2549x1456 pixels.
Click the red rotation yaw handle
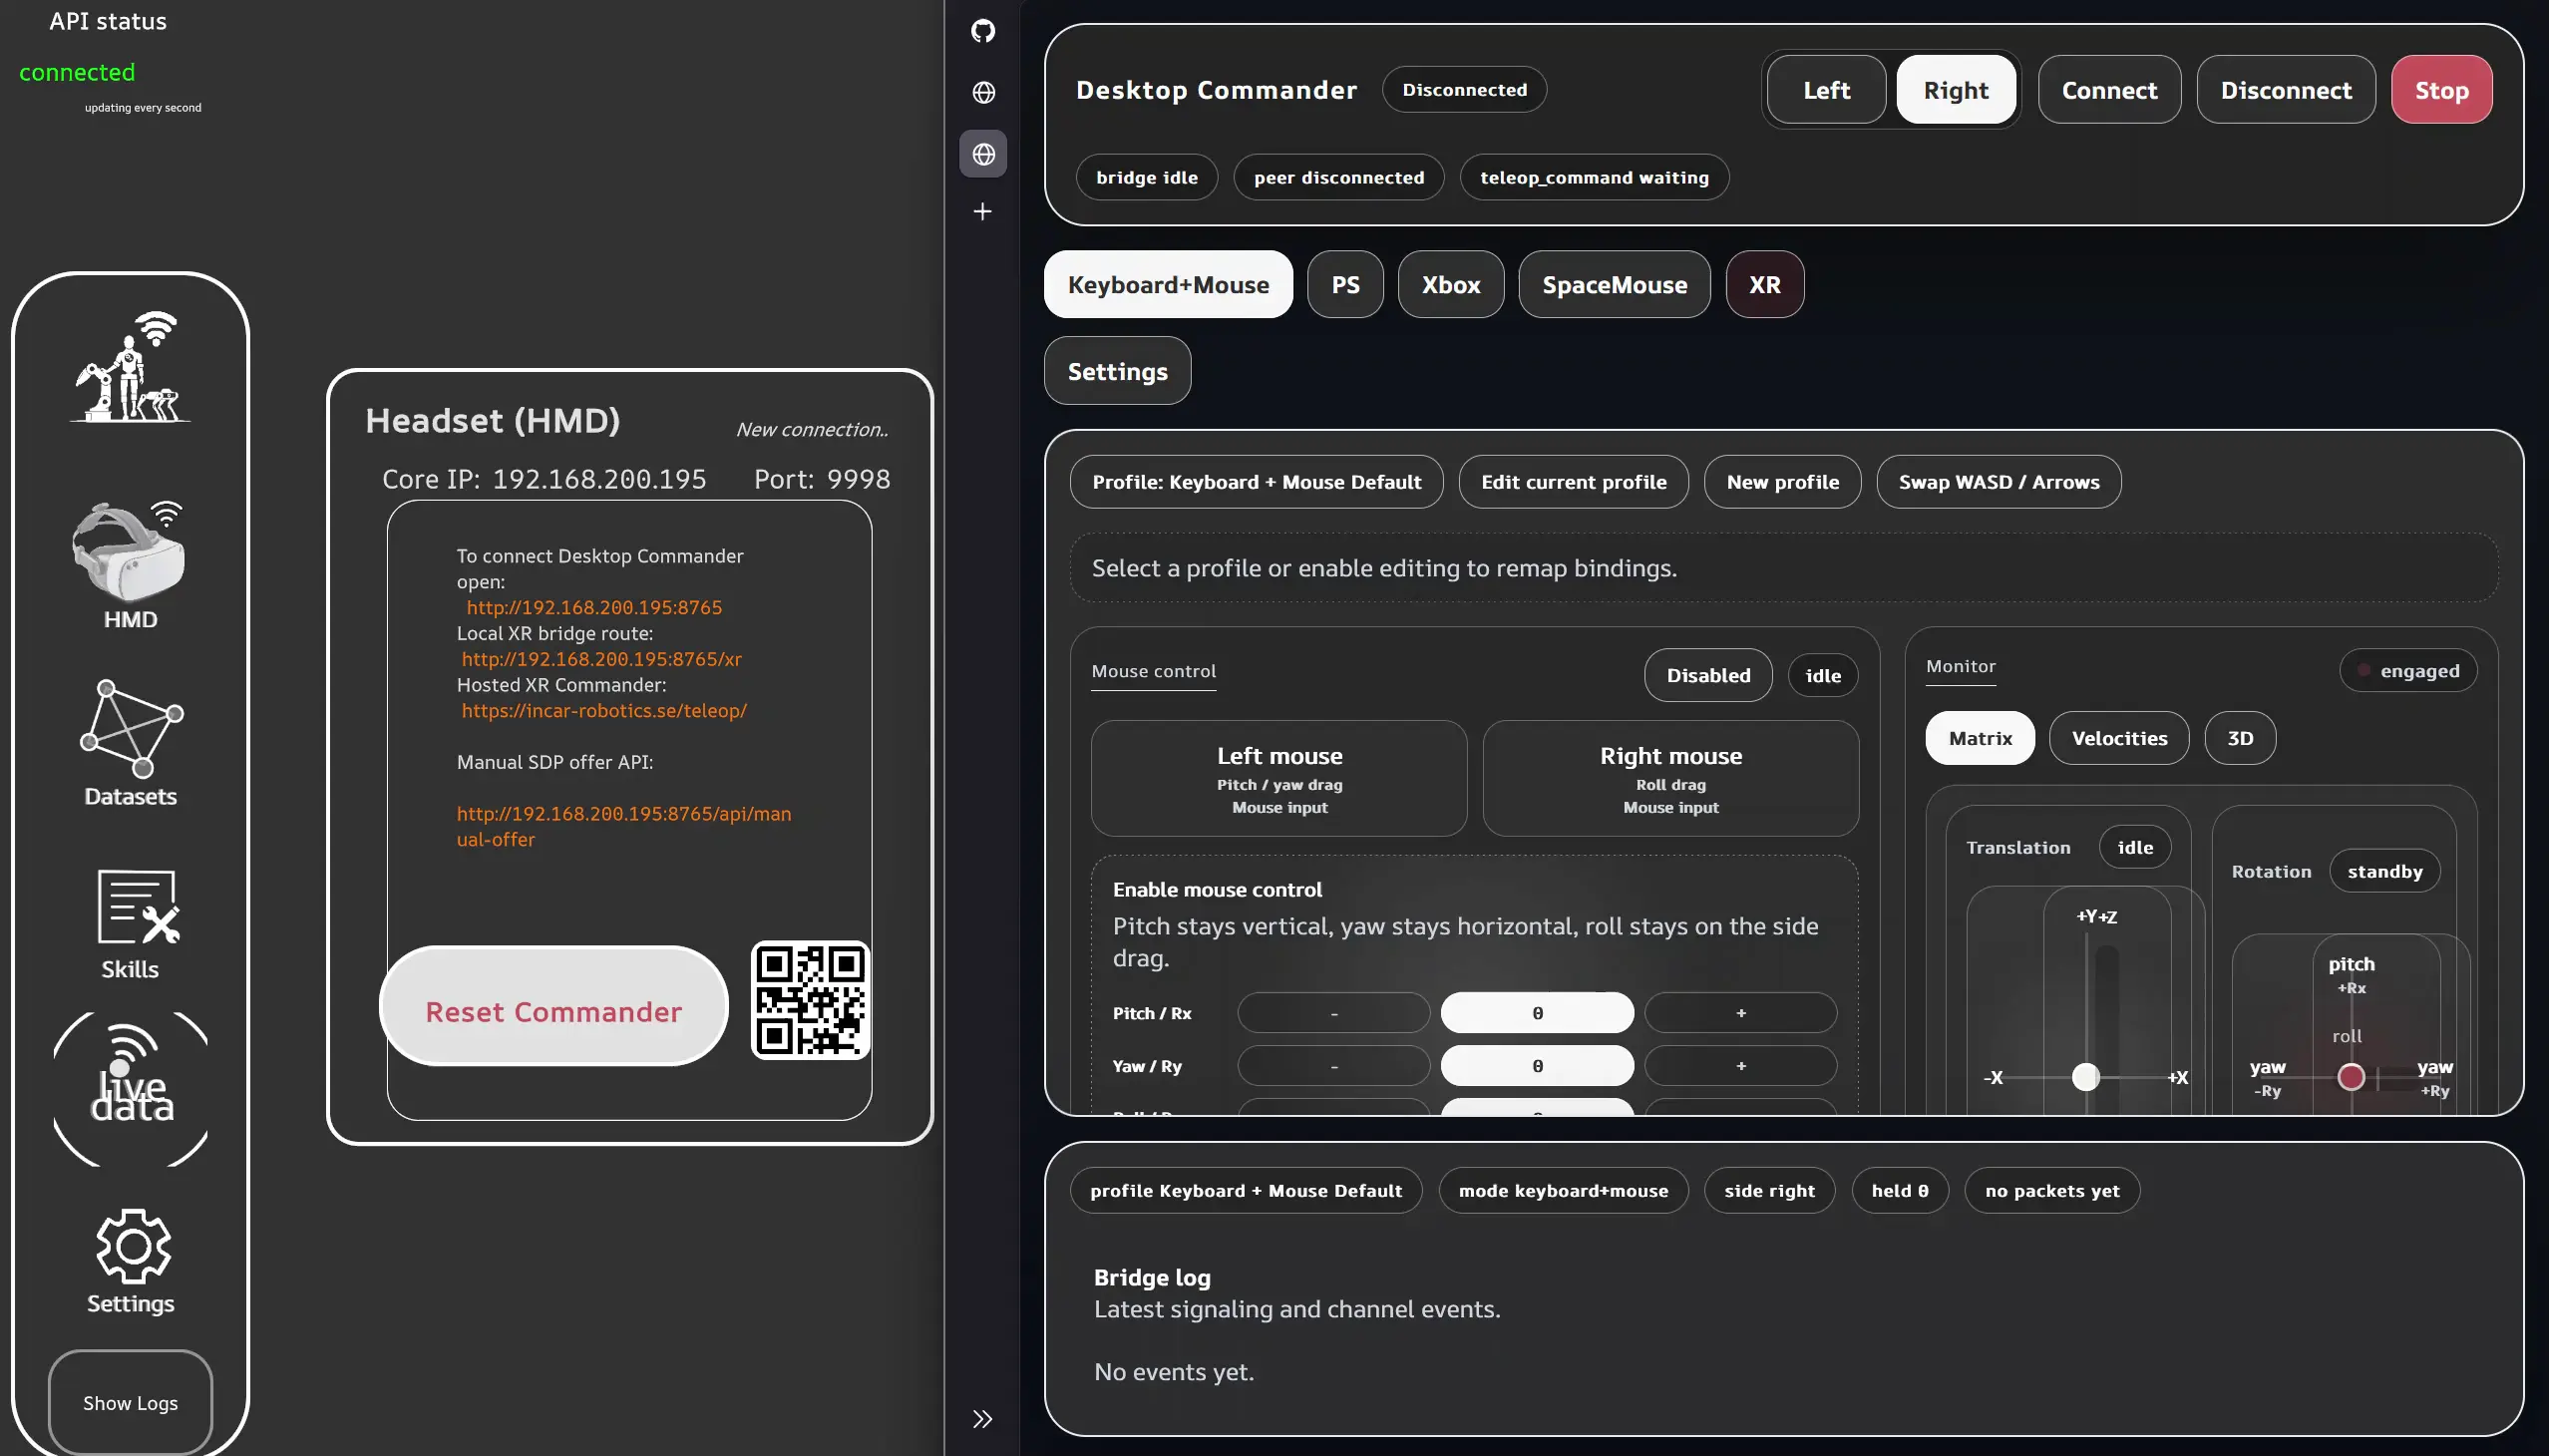point(2350,1077)
